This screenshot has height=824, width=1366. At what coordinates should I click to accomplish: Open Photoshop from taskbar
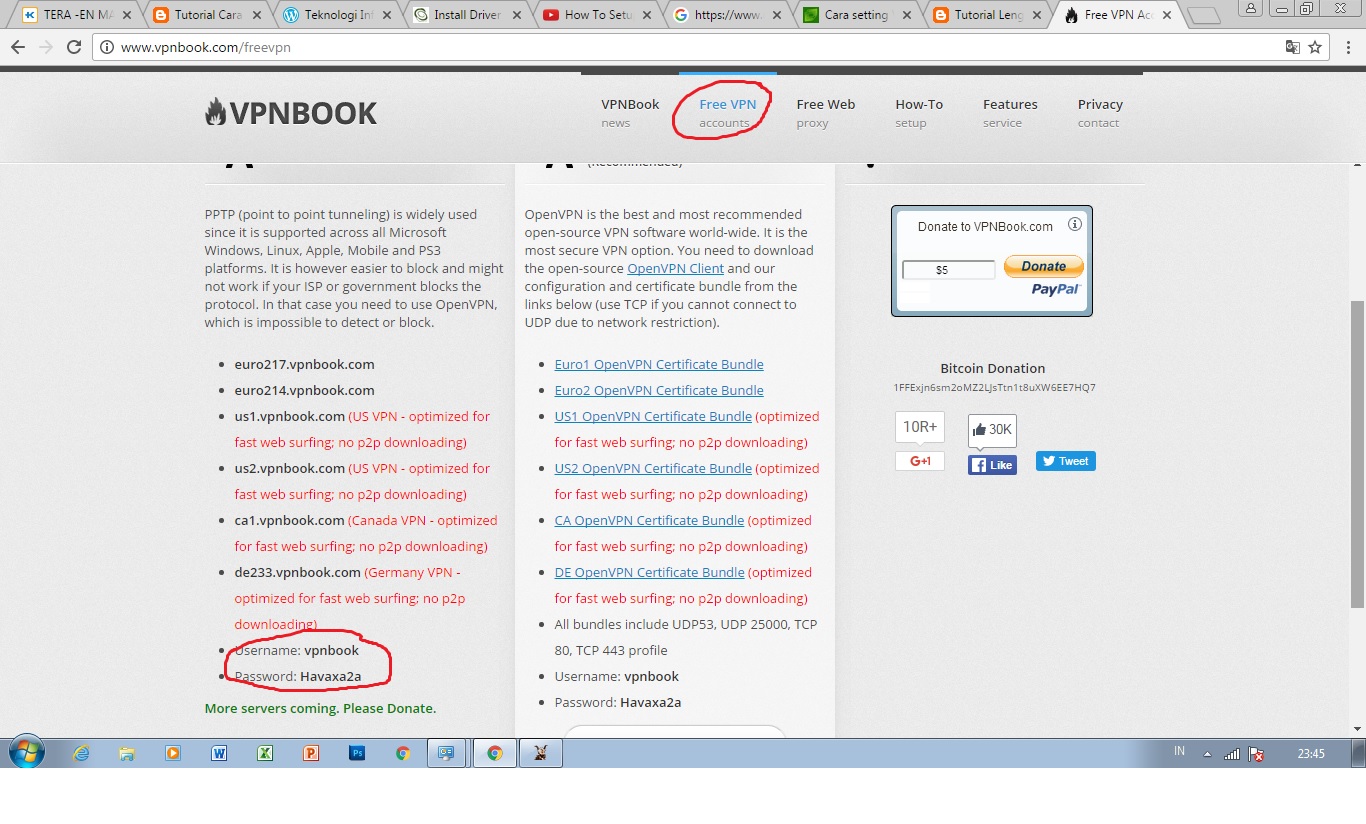tap(357, 754)
